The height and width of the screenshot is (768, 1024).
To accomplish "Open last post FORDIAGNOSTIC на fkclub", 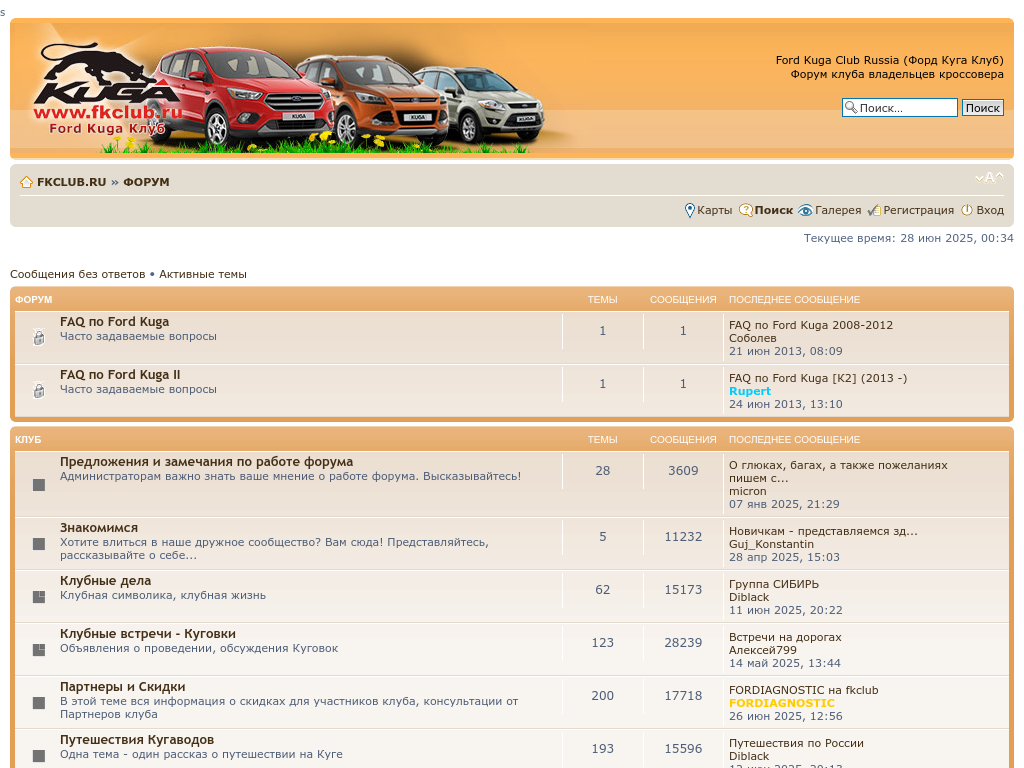I will (804, 690).
